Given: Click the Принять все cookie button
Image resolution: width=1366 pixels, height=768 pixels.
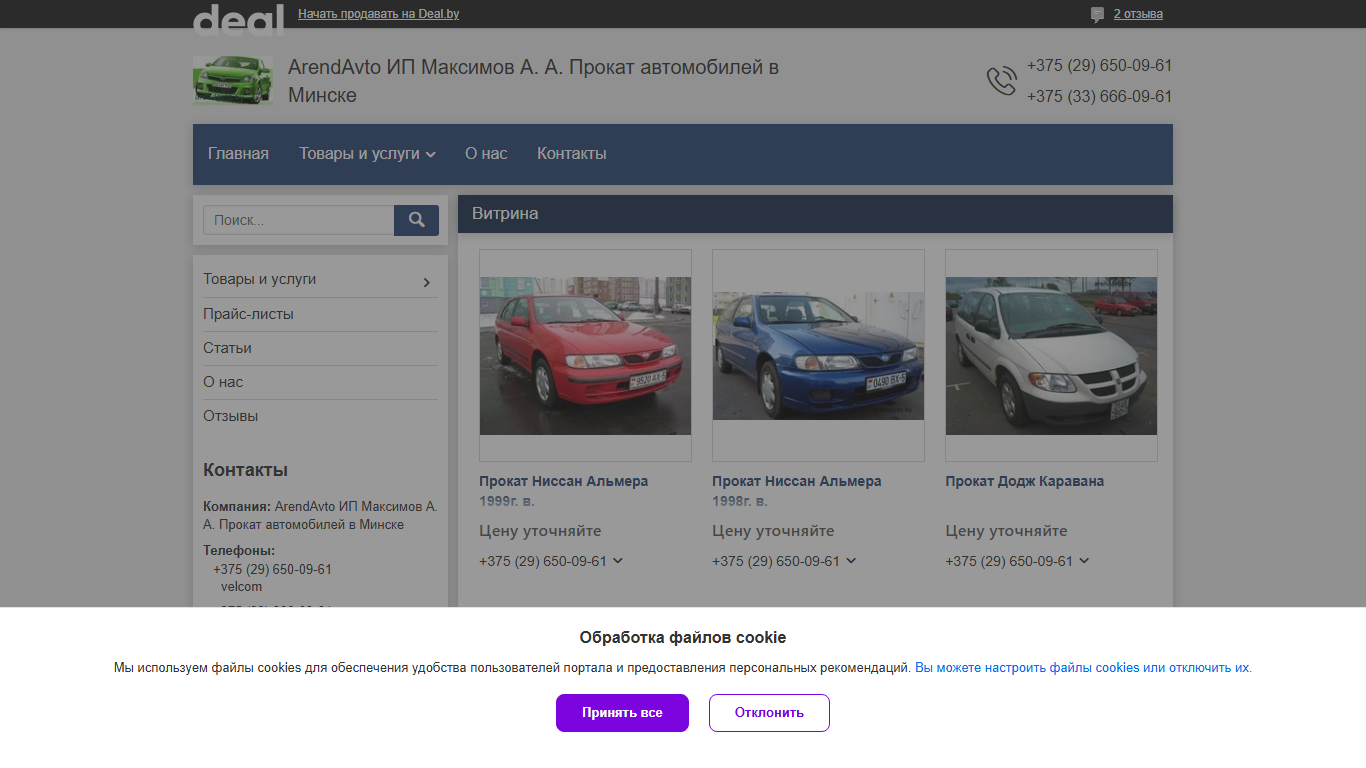Looking at the screenshot, I should [622, 713].
